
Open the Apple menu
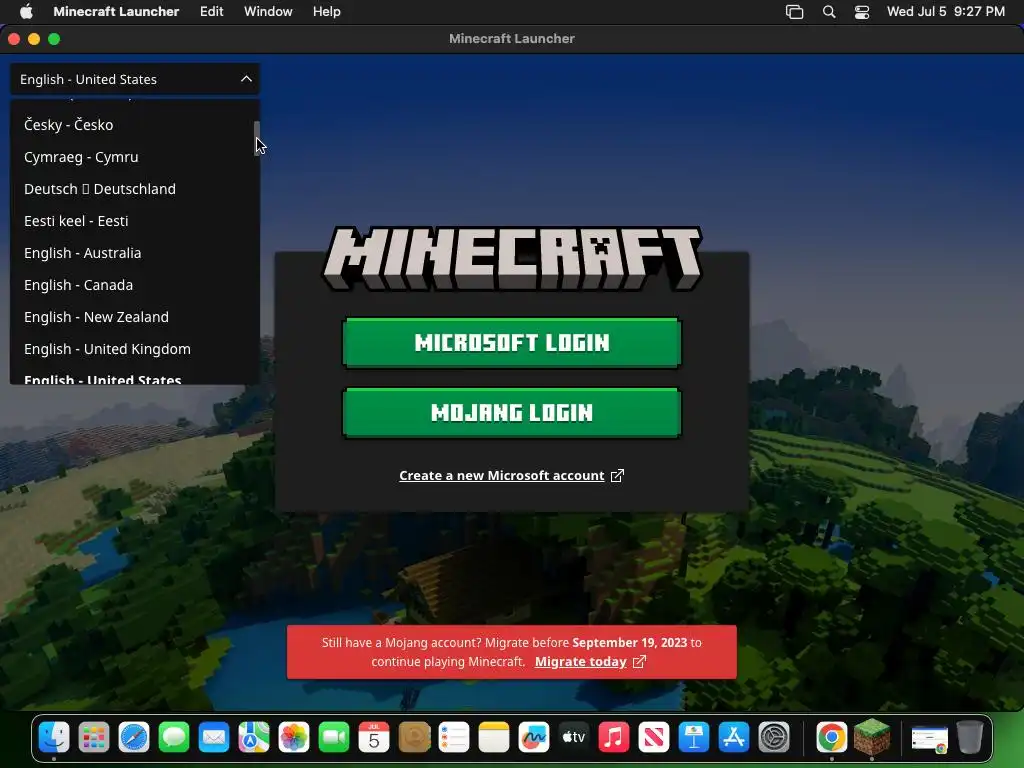point(26,11)
